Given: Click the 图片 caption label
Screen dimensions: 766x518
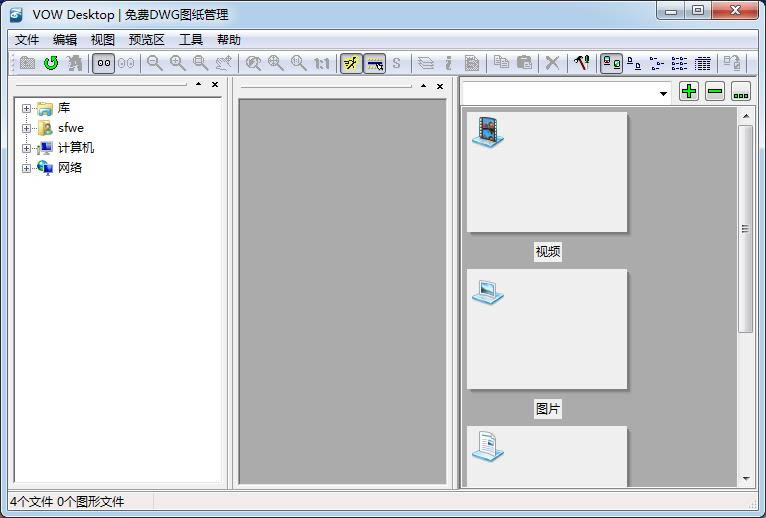Looking at the screenshot, I should point(548,409).
